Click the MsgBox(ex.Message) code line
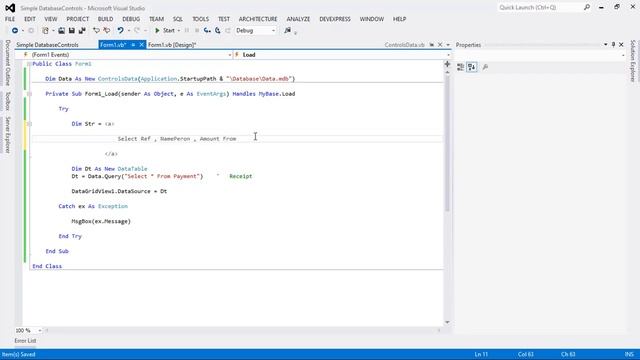This screenshot has height=360, width=640. point(101,221)
